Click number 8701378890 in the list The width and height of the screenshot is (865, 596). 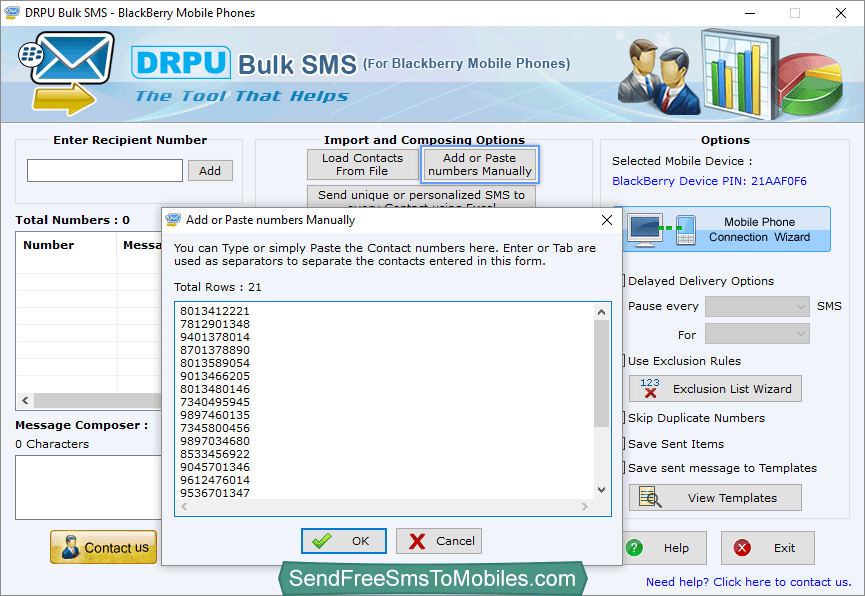(x=215, y=350)
